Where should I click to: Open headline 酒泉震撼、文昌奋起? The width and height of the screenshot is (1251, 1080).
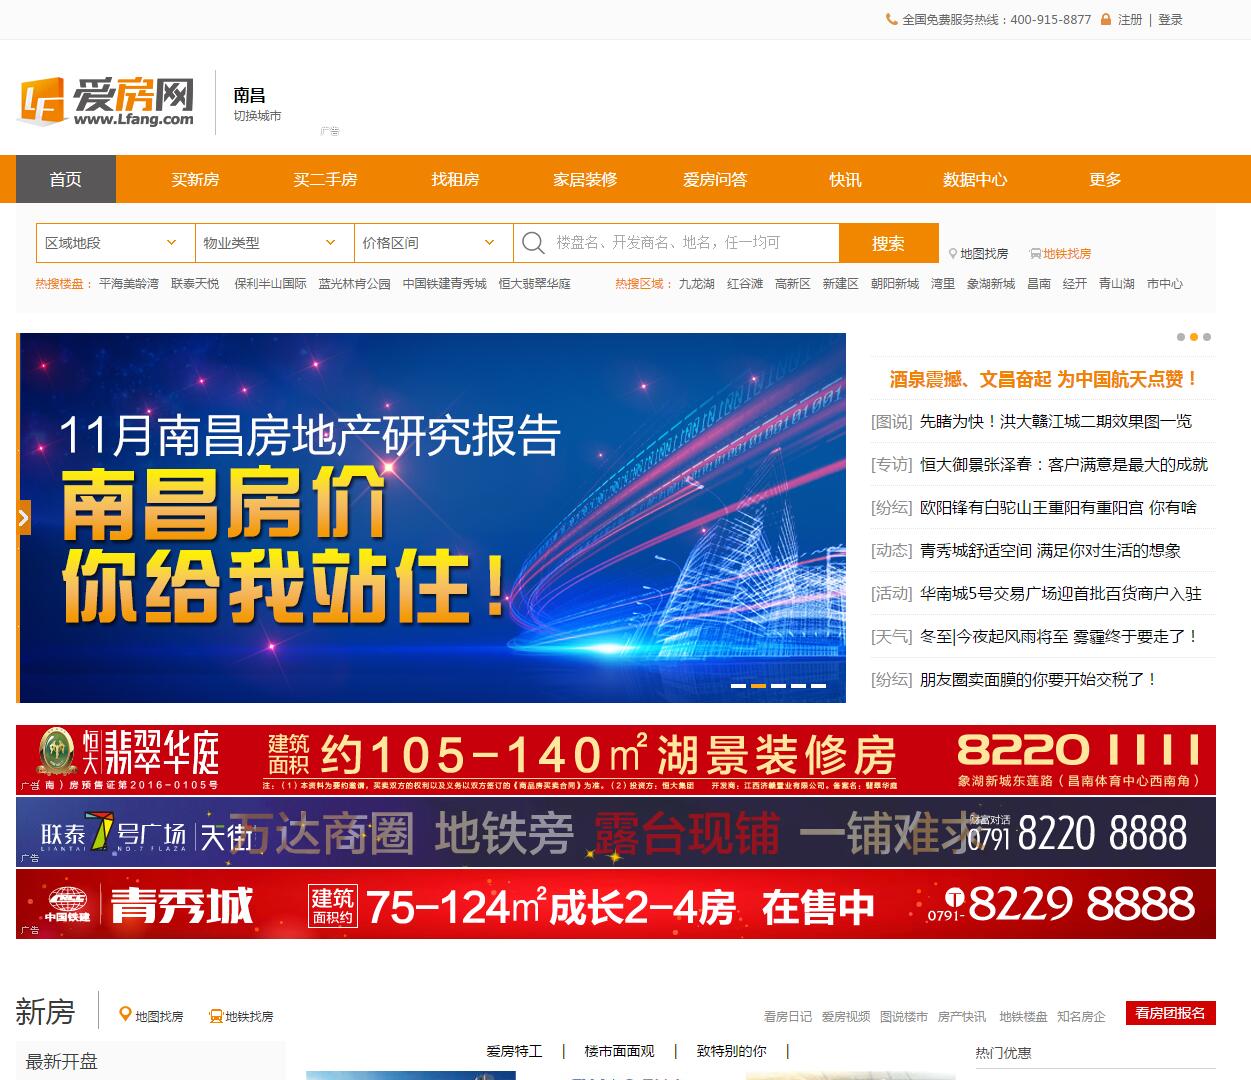[x=1043, y=379]
